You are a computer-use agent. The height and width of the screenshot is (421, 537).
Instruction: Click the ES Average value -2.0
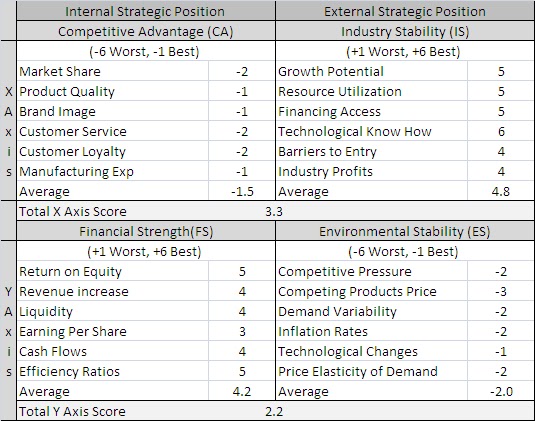pos(501,391)
